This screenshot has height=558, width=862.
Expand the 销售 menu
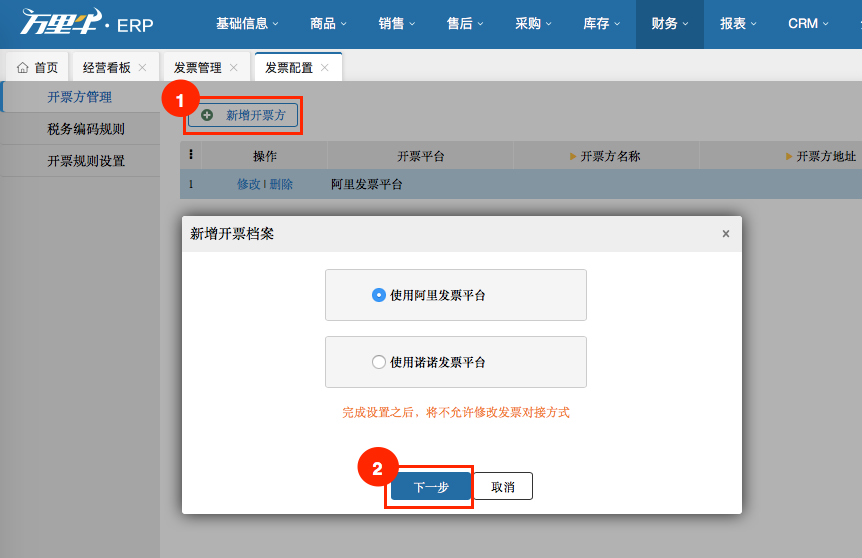[396, 24]
